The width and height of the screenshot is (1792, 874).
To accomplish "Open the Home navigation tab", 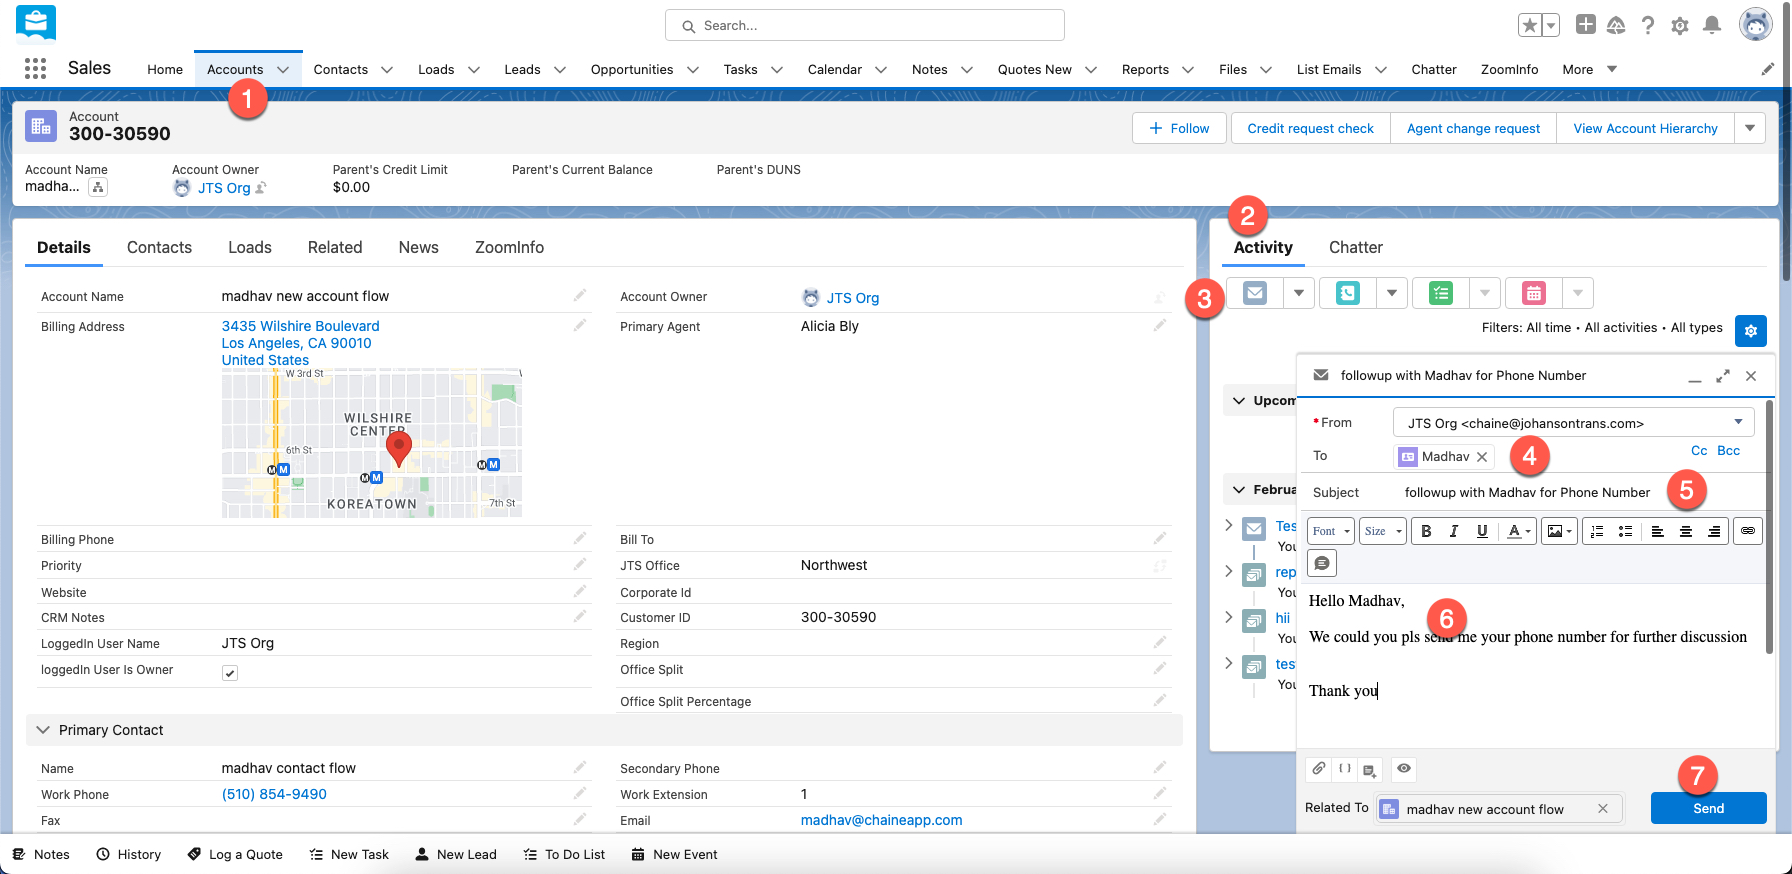I will 165,69.
